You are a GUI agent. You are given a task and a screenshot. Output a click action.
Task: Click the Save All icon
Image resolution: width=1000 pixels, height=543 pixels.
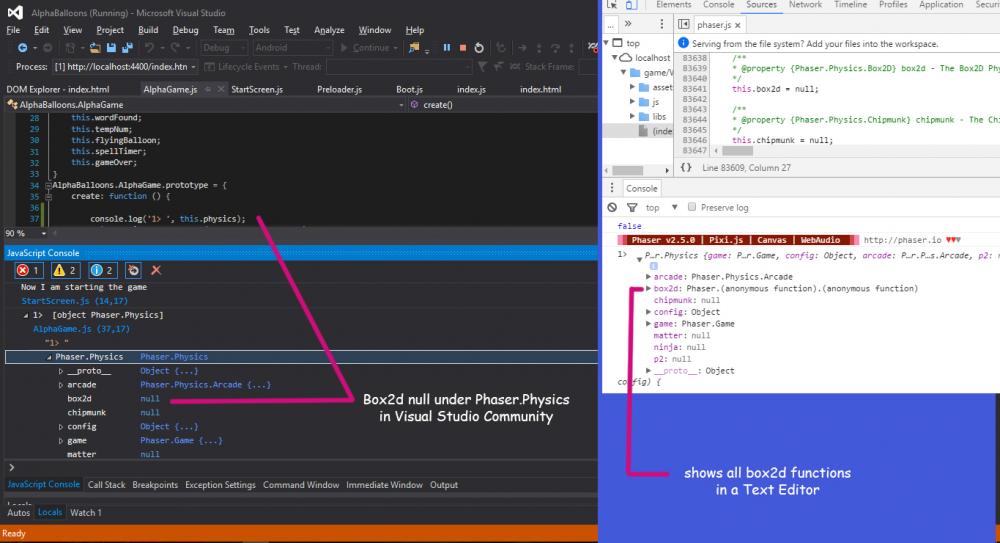(x=127, y=48)
